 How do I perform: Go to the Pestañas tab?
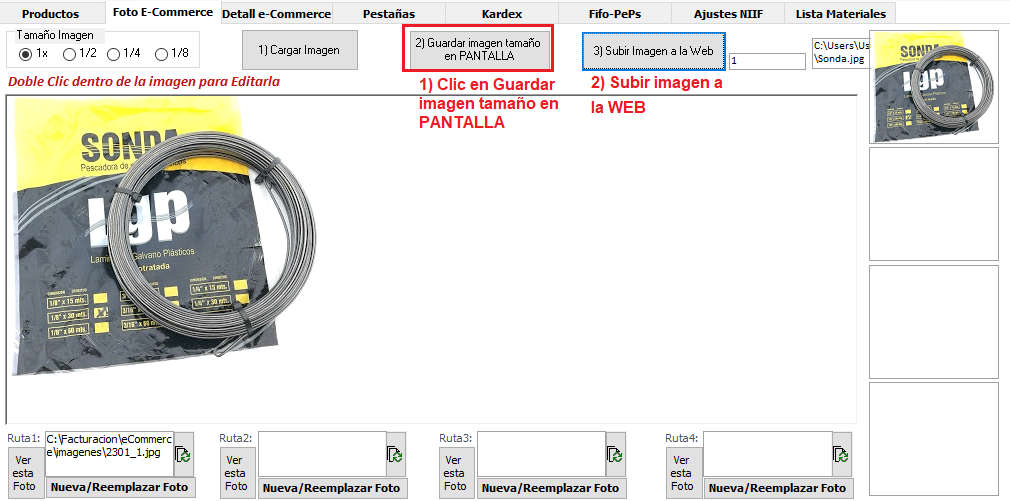(x=388, y=14)
